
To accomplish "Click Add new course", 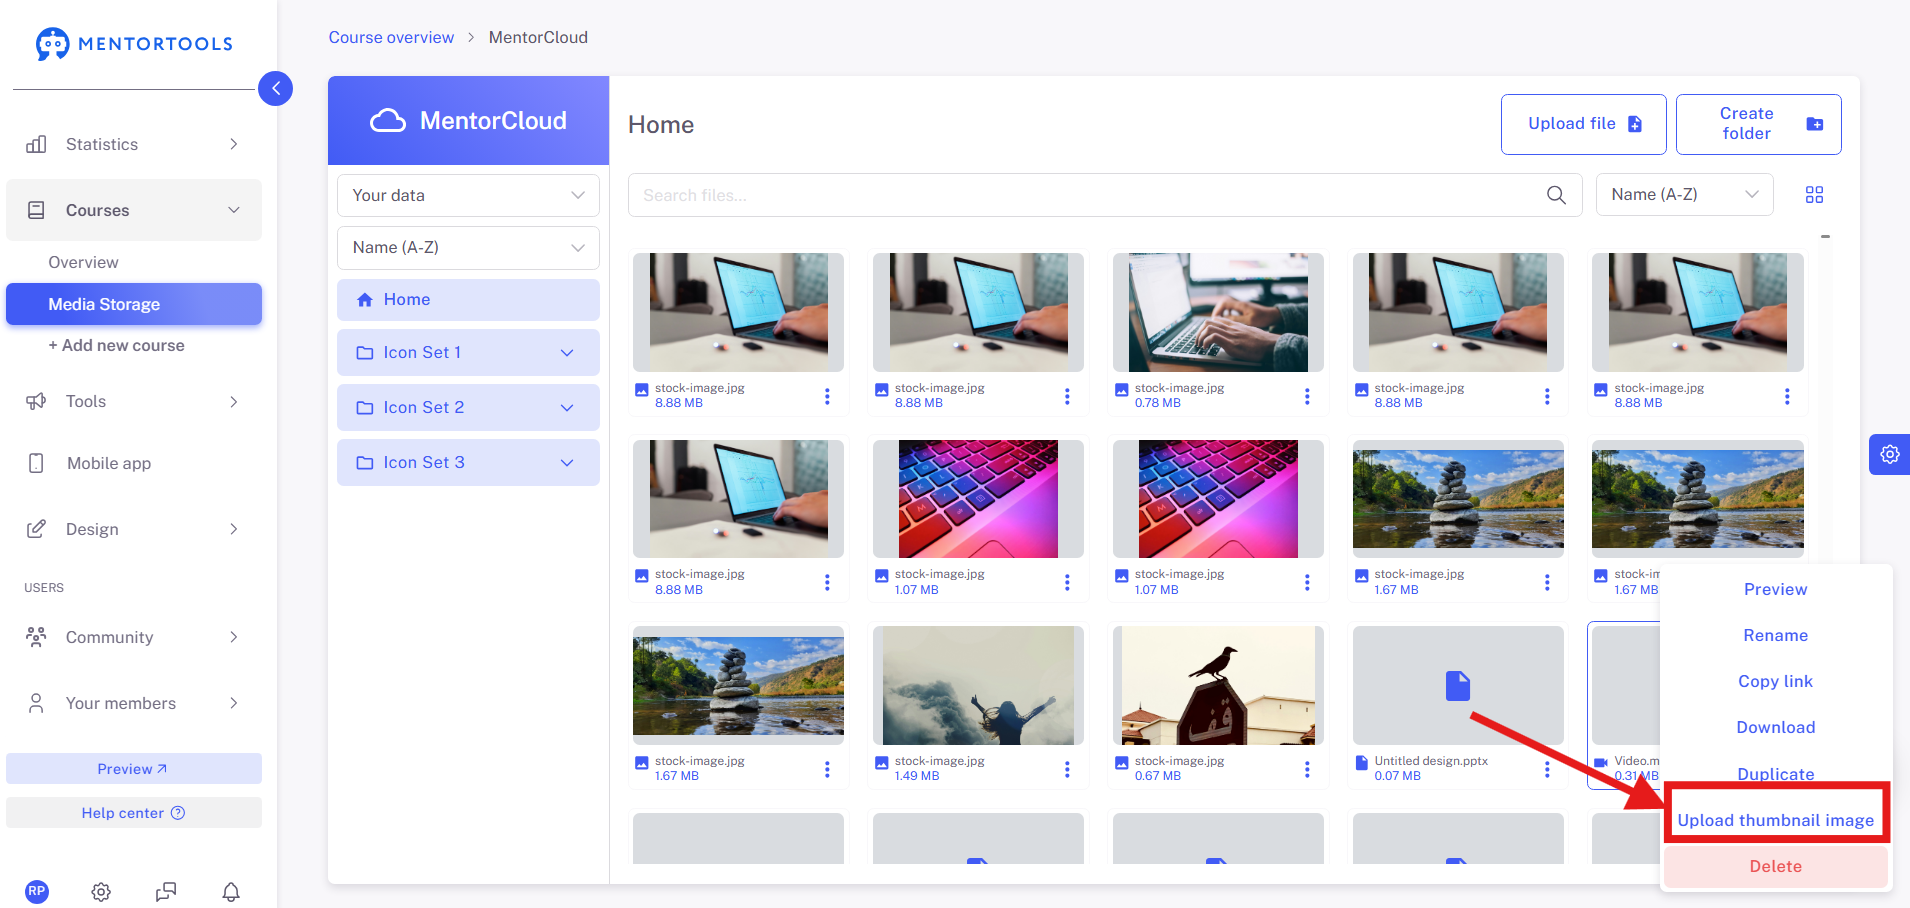I will 116,346.
